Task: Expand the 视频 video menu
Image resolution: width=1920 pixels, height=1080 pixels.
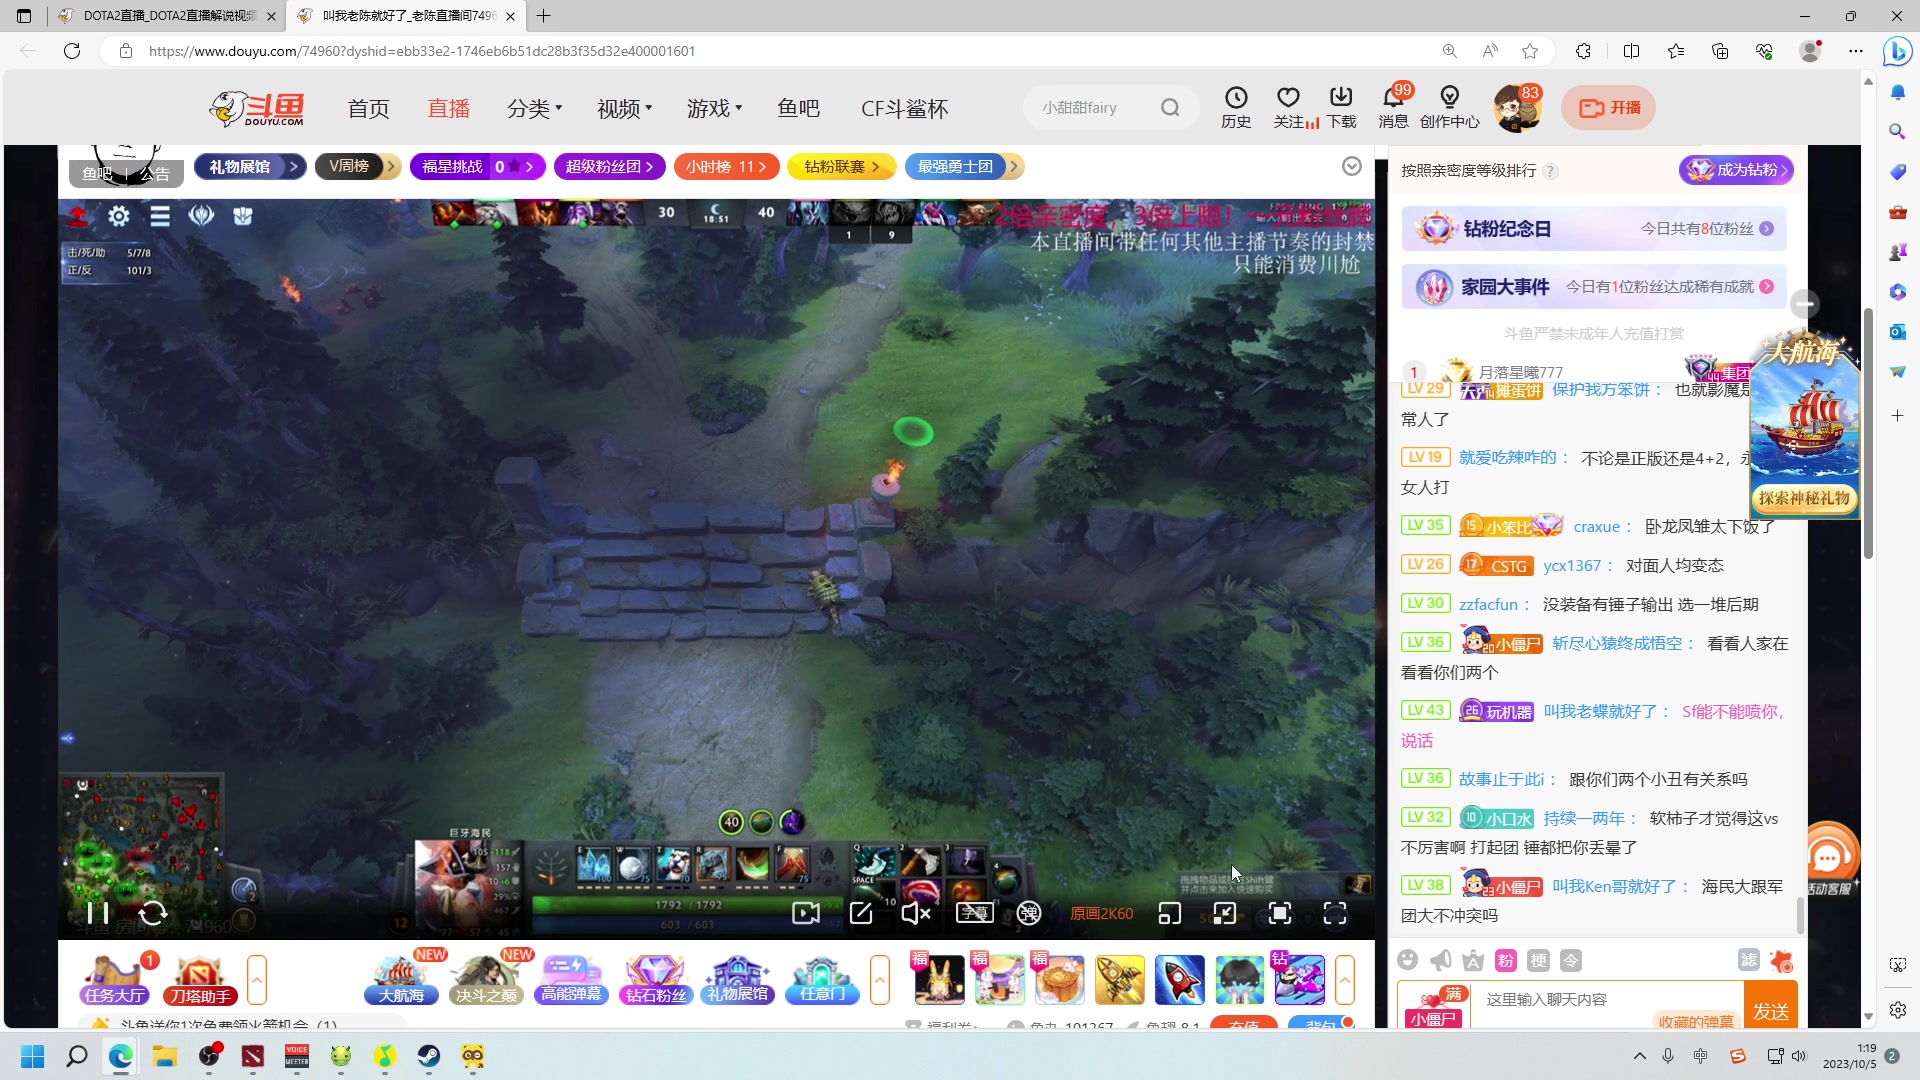Action: click(624, 108)
